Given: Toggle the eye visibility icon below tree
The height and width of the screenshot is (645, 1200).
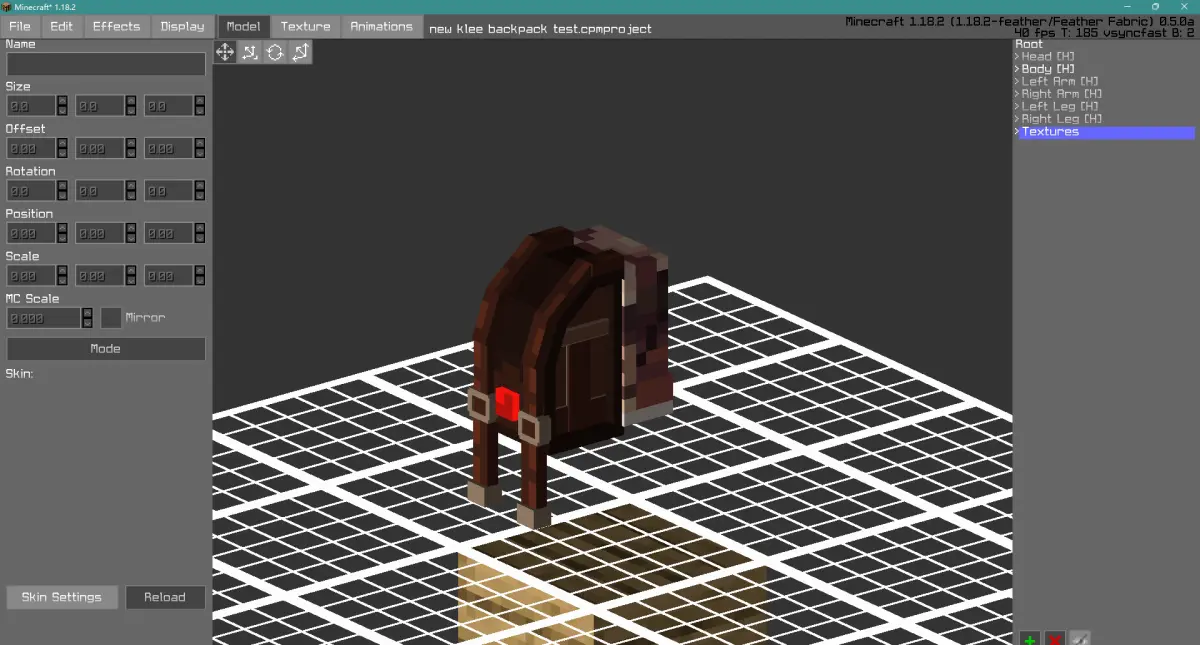Looking at the screenshot, I should pyautogui.click(x=1079, y=639).
